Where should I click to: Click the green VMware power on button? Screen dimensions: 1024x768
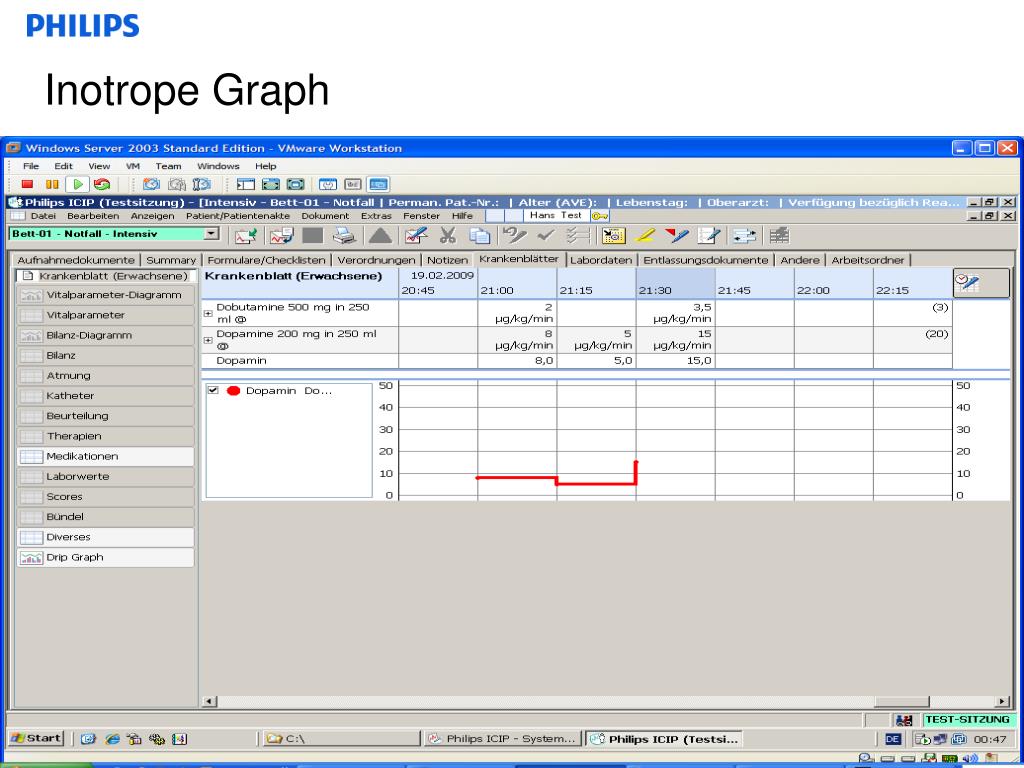tap(77, 185)
